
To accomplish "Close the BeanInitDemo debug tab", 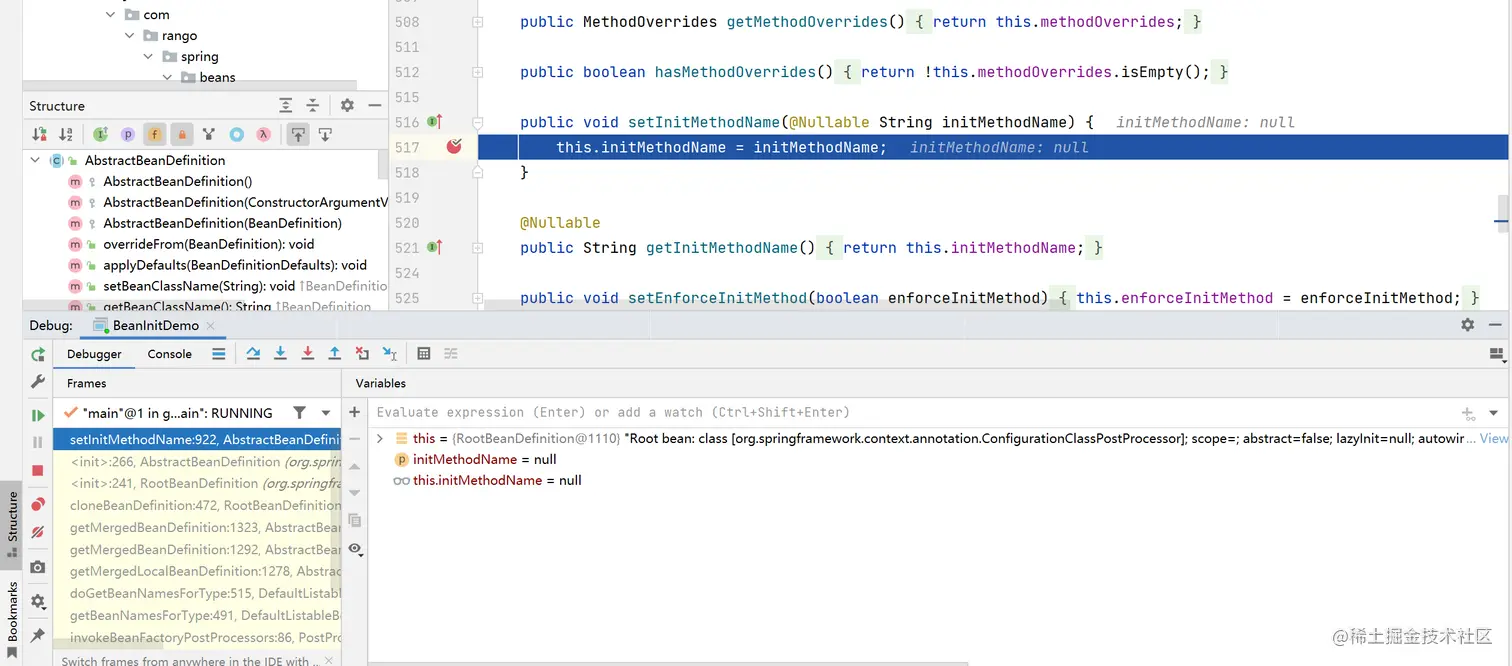I will [210, 325].
